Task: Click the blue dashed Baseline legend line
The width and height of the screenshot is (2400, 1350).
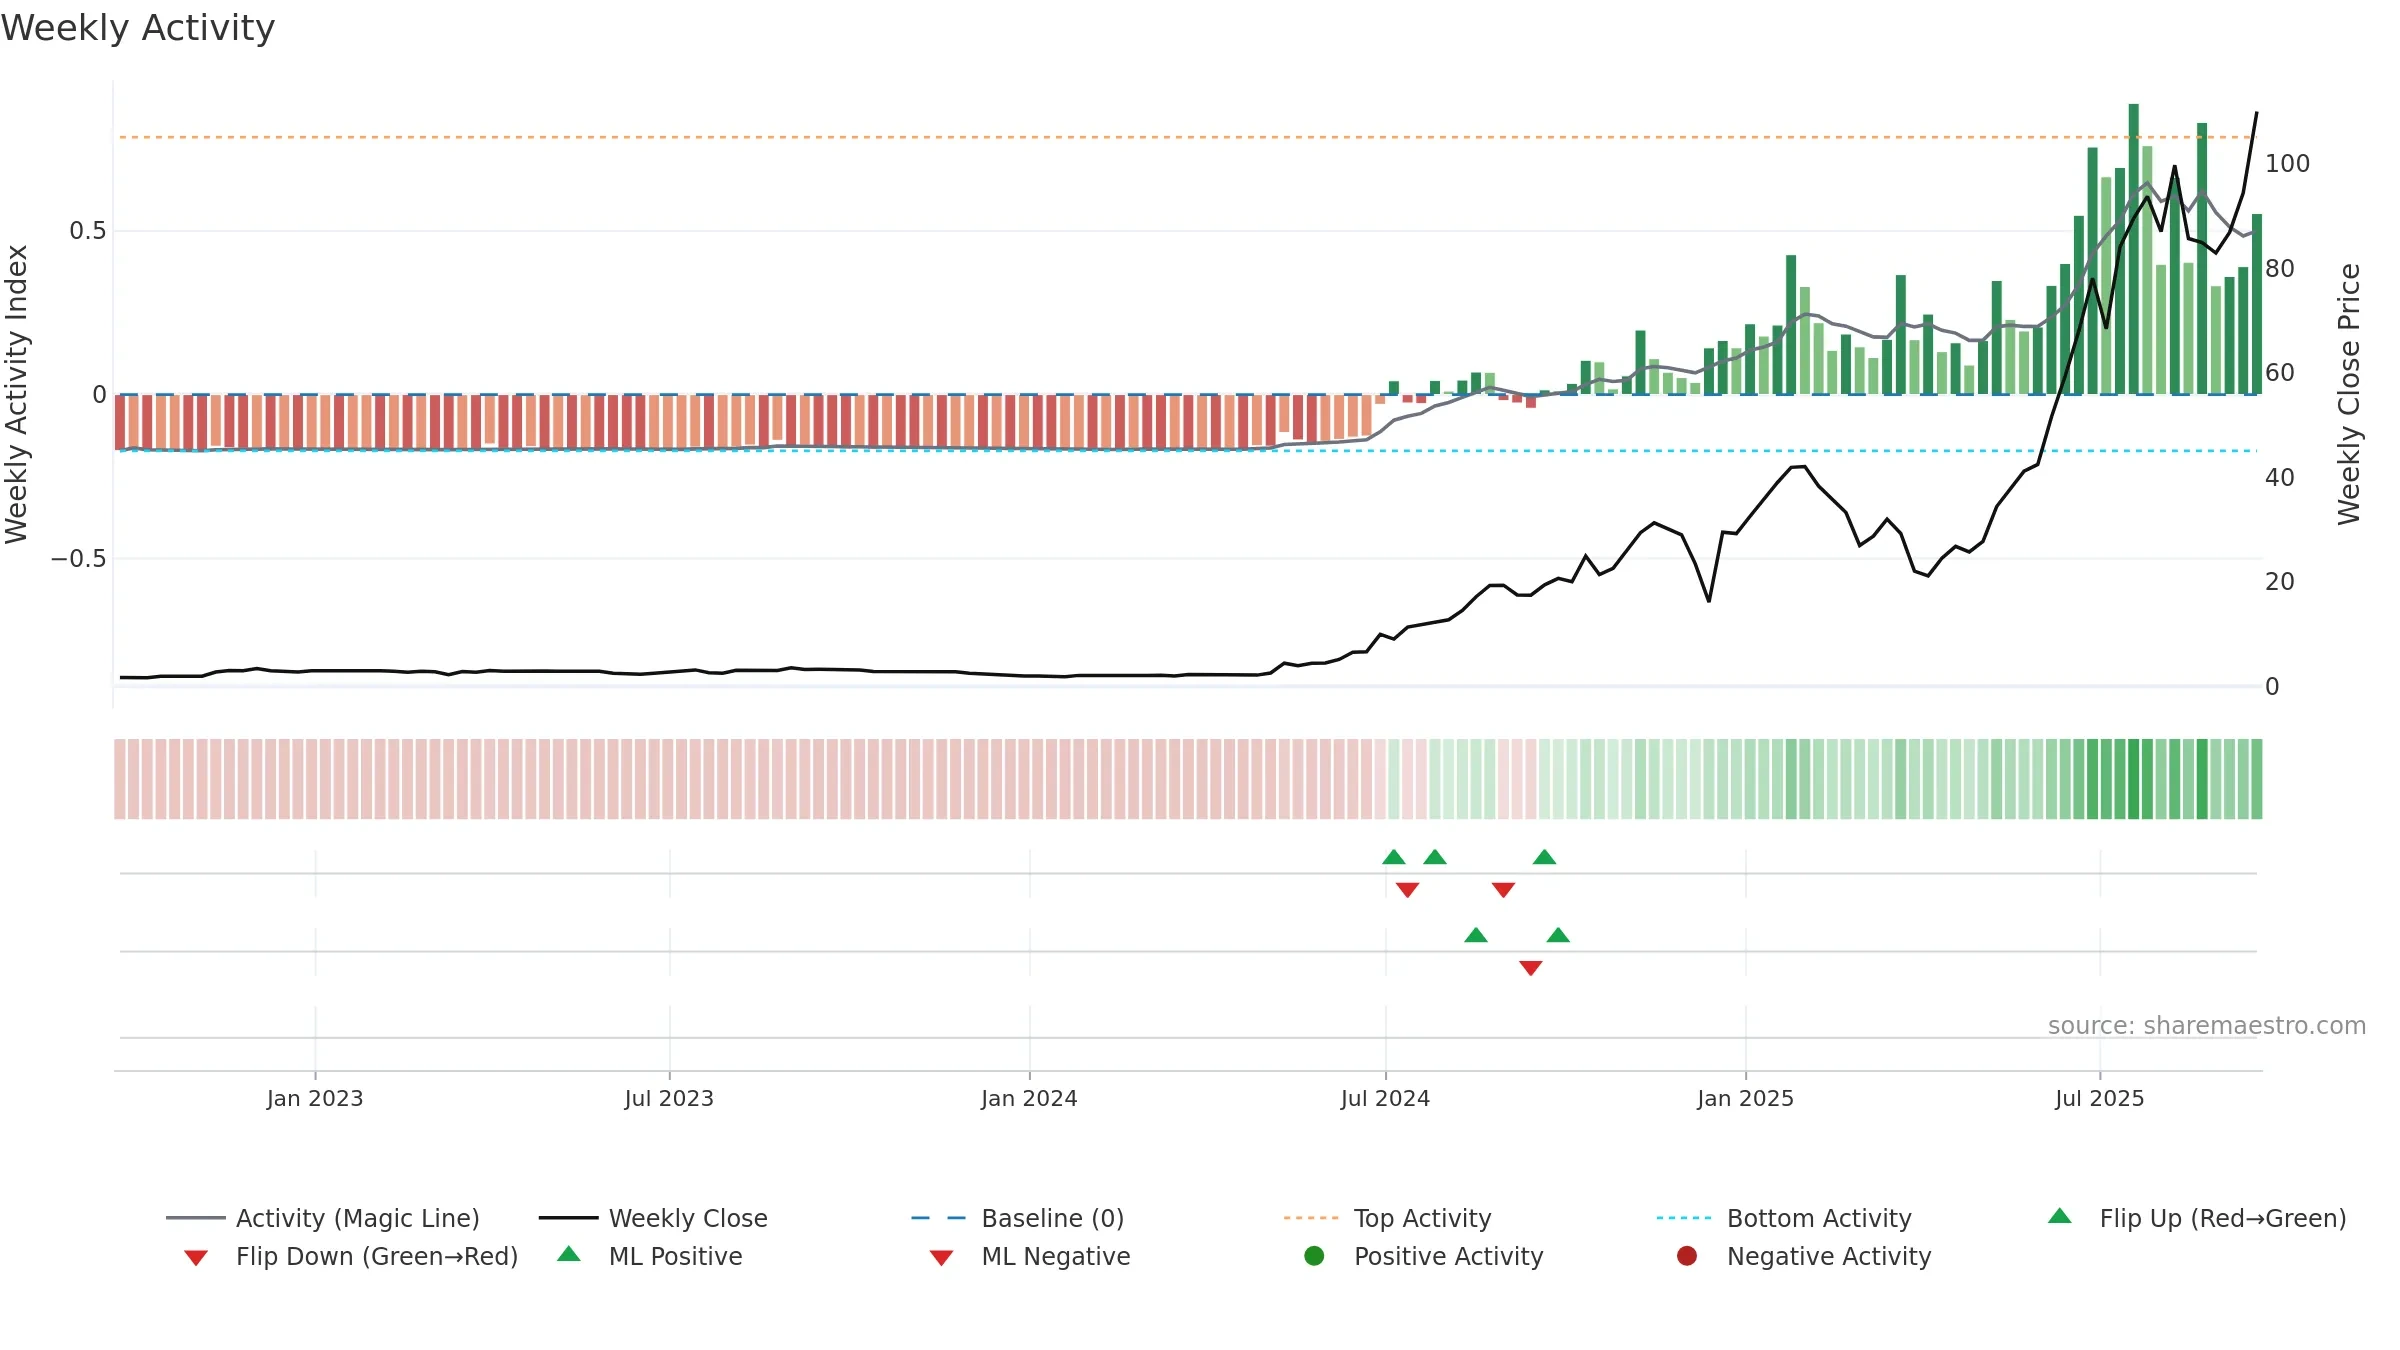Action: 938,1218
